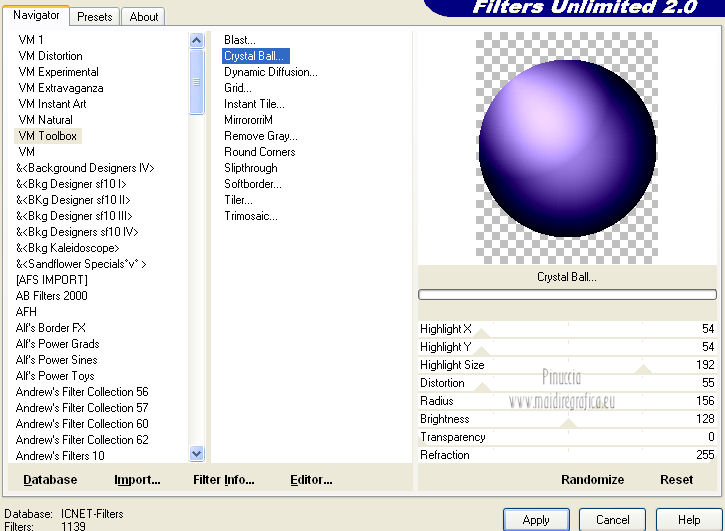
Task: Click the Highlight Y slider
Action: click(x=567, y=347)
